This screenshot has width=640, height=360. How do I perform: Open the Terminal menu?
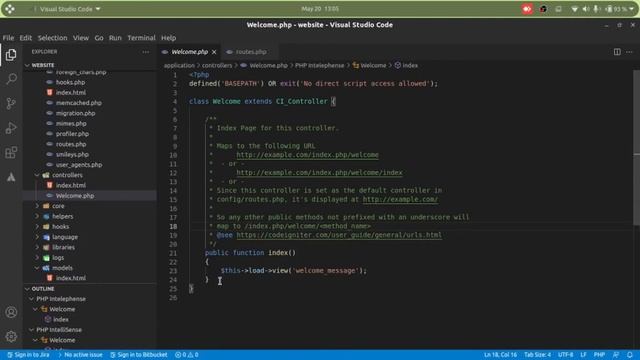pyautogui.click(x=141, y=38)
